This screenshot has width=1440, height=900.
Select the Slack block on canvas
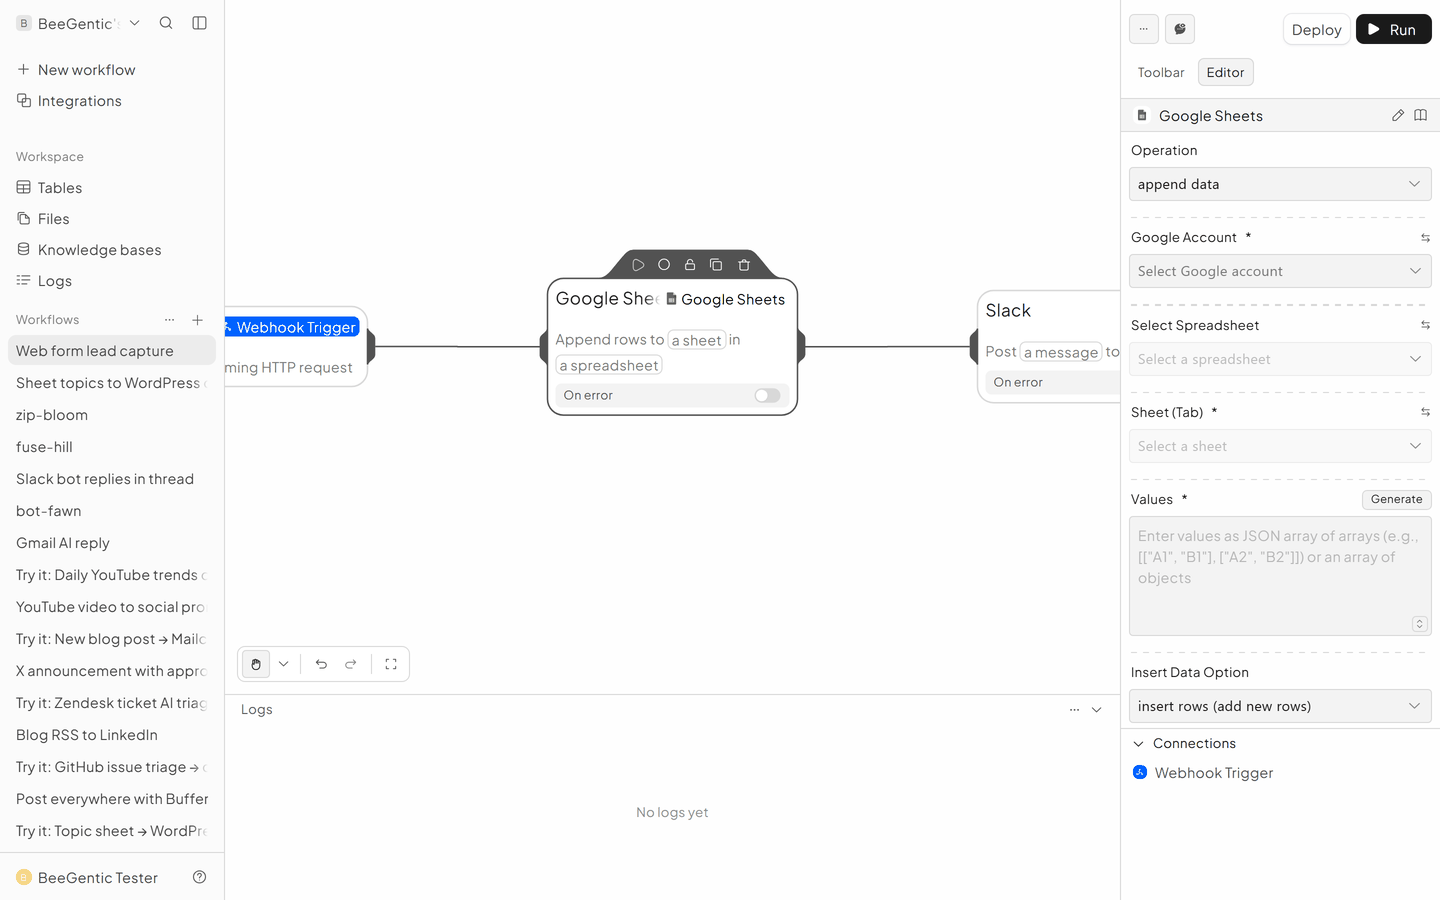(1049, 346)
